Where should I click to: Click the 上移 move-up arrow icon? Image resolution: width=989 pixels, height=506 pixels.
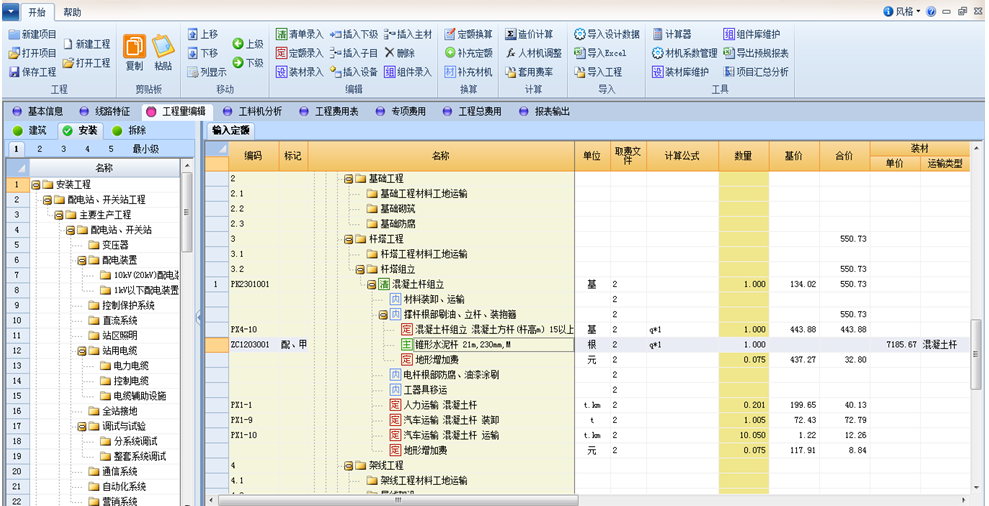(x=193, y=34)
